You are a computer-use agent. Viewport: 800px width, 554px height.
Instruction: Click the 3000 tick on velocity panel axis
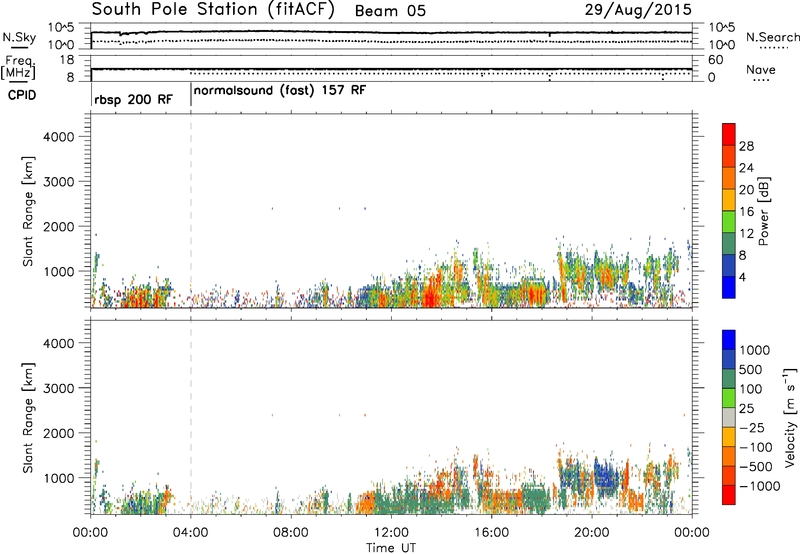click(x=59, y=388)
